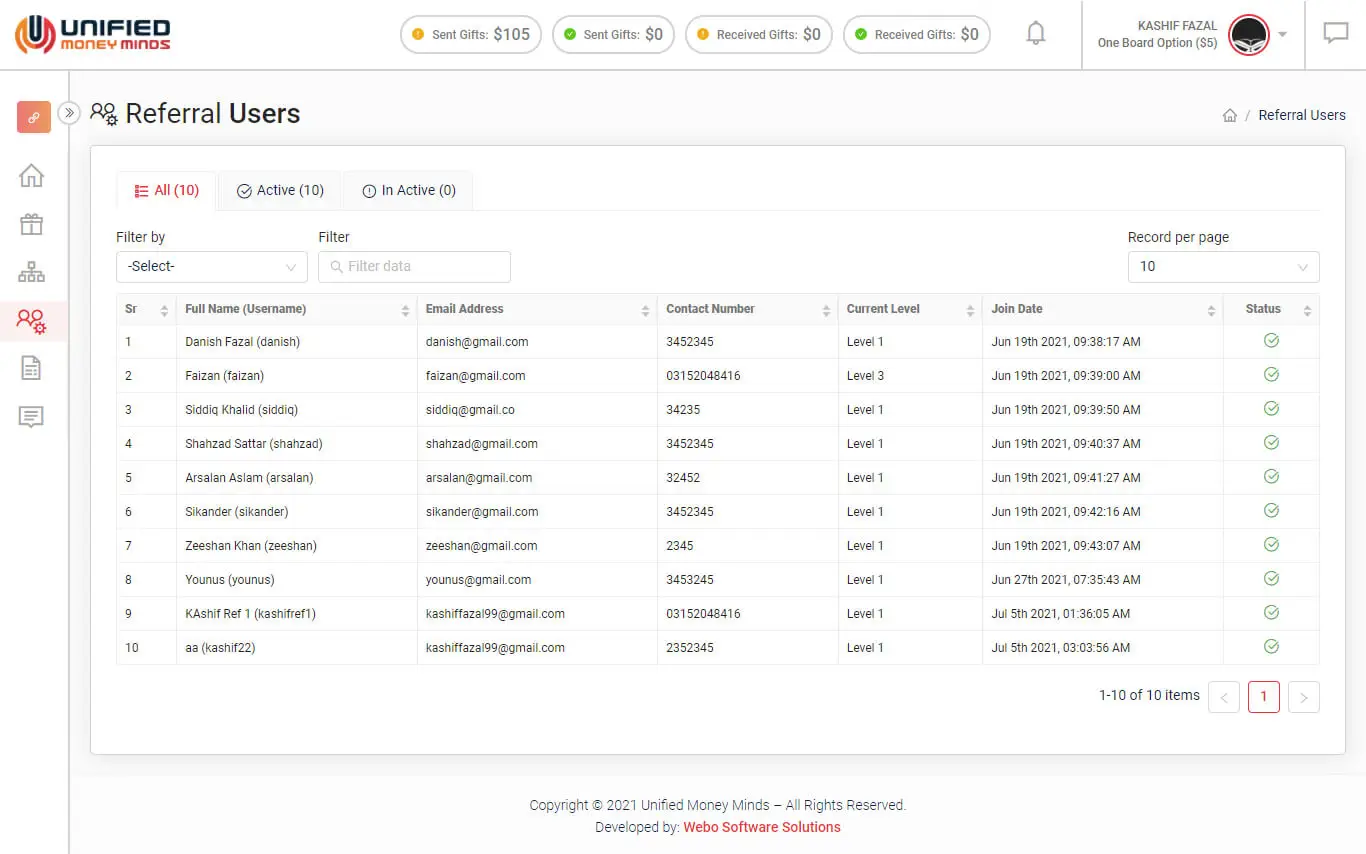Open the Webo Software Solutions link
The height and width of the screenshot is (854, 1366).
(762, 827)
